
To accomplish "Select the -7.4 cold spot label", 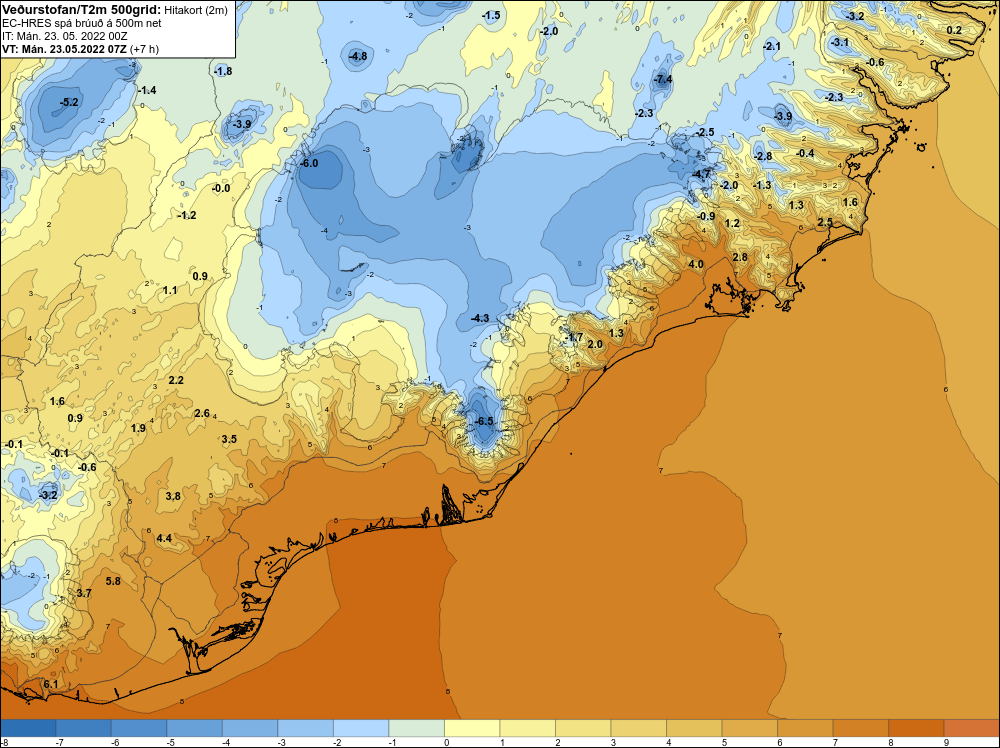I will (x=663, y=80).
